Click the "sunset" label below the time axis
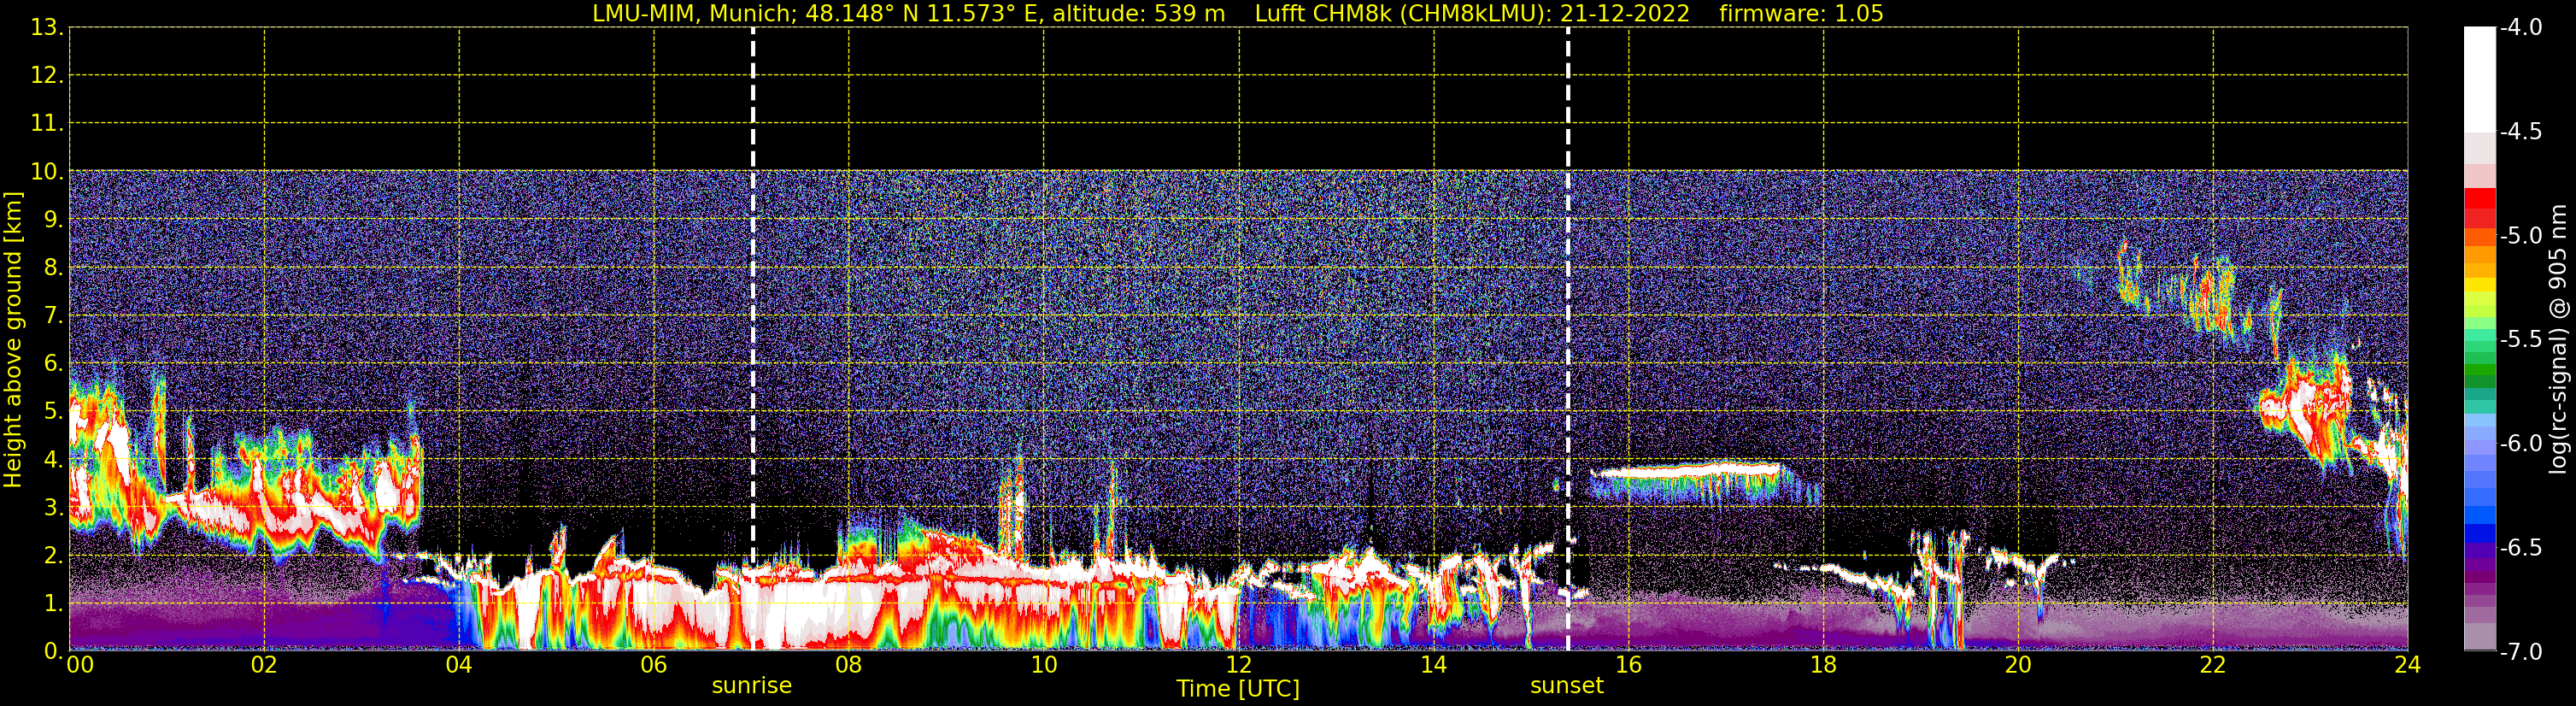The height and width of the screenshot is (706, 2576). click(x=1566, y=686)
